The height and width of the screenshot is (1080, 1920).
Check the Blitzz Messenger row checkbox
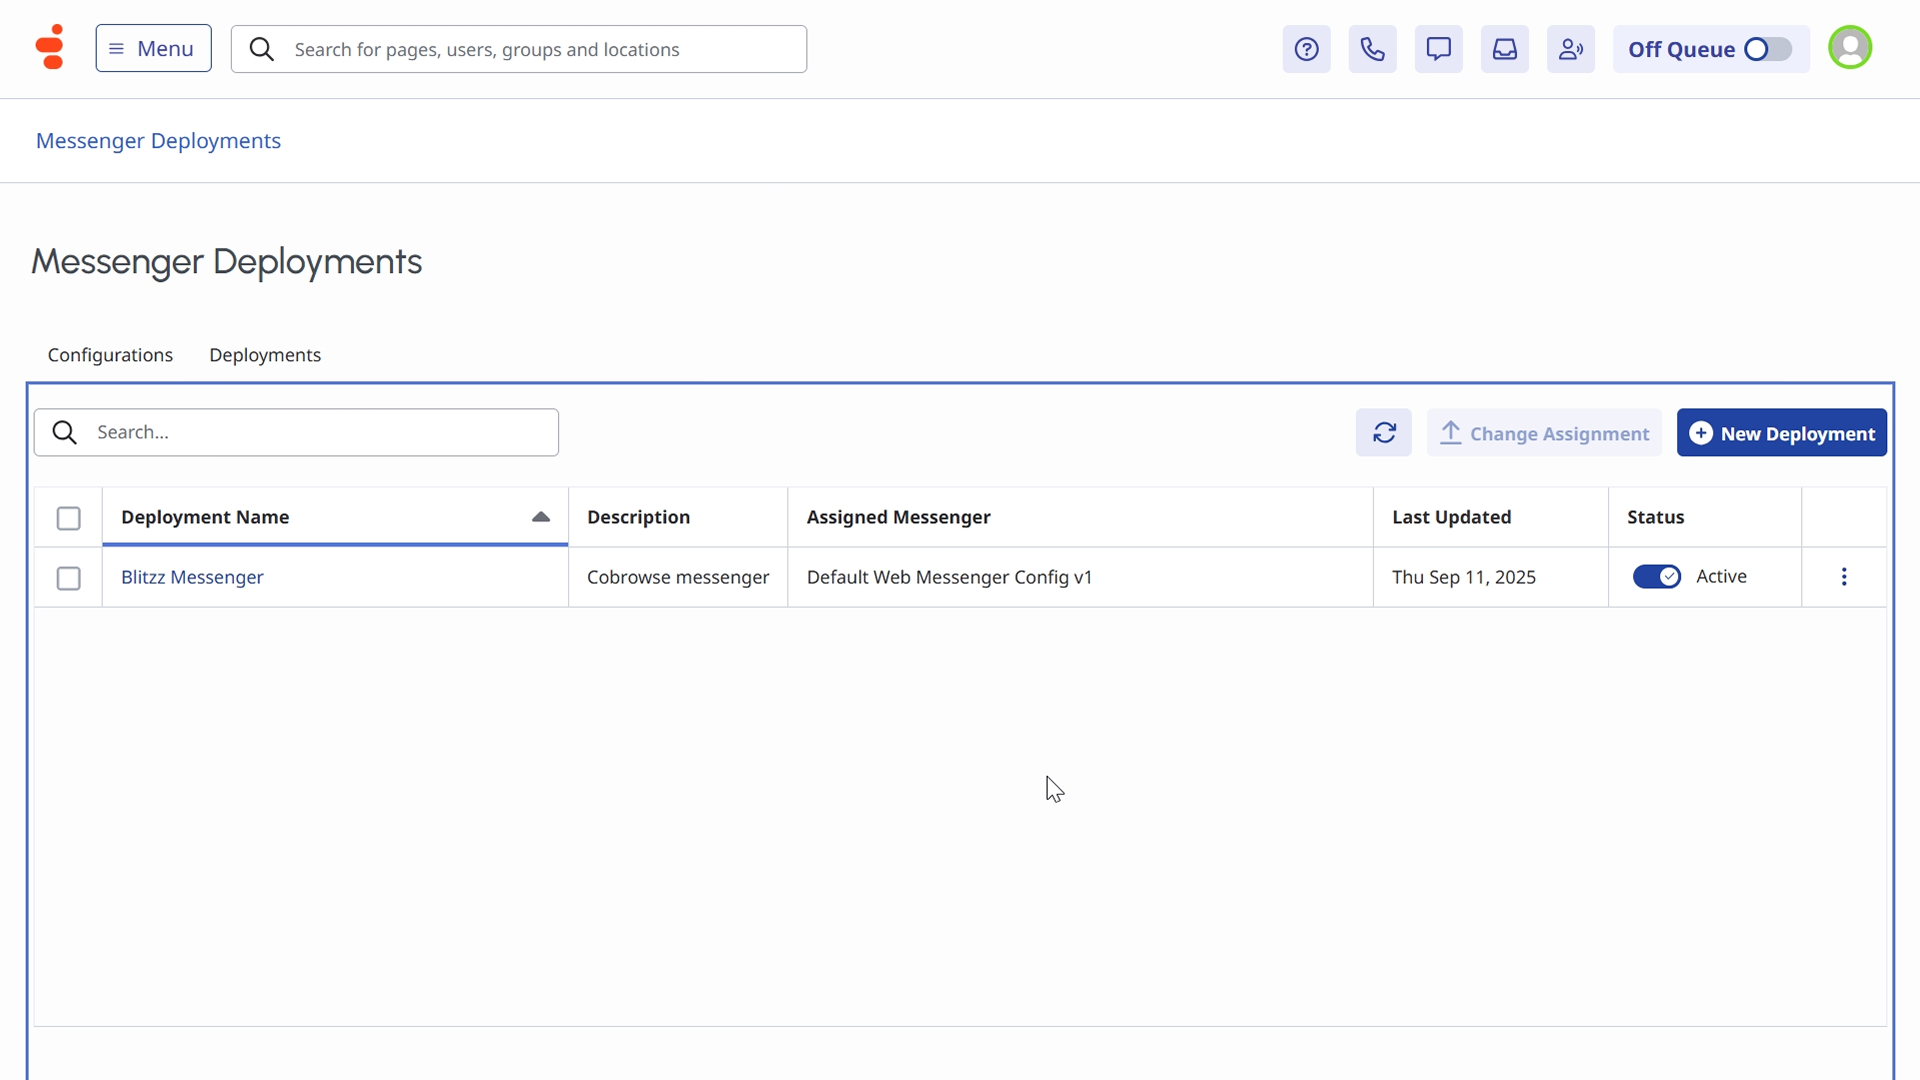pos(68,578)
